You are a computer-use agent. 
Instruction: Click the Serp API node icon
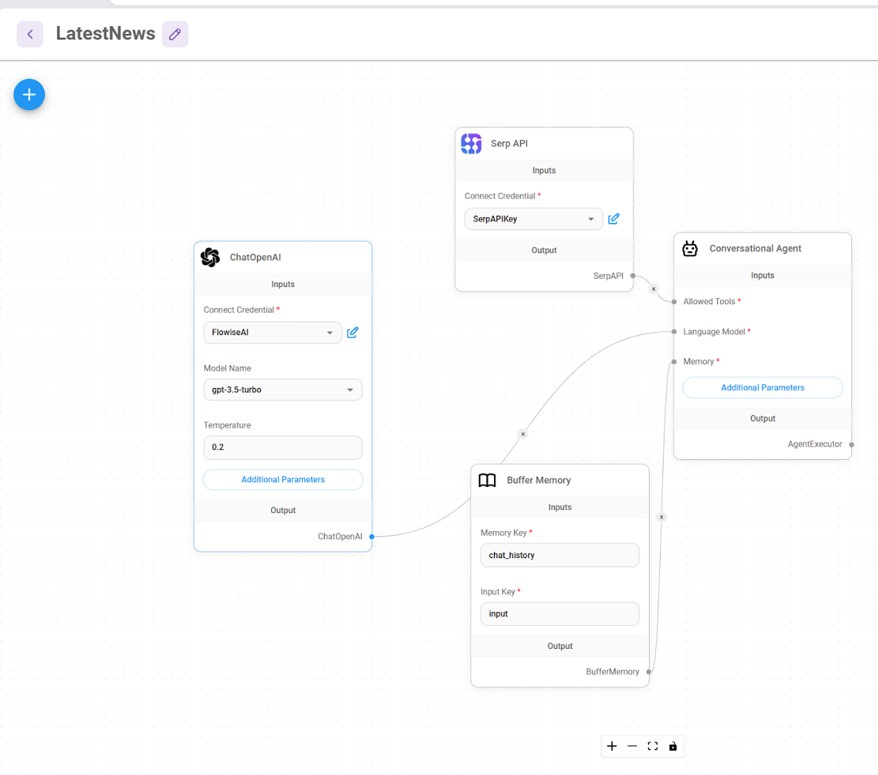tap(471, 143)
